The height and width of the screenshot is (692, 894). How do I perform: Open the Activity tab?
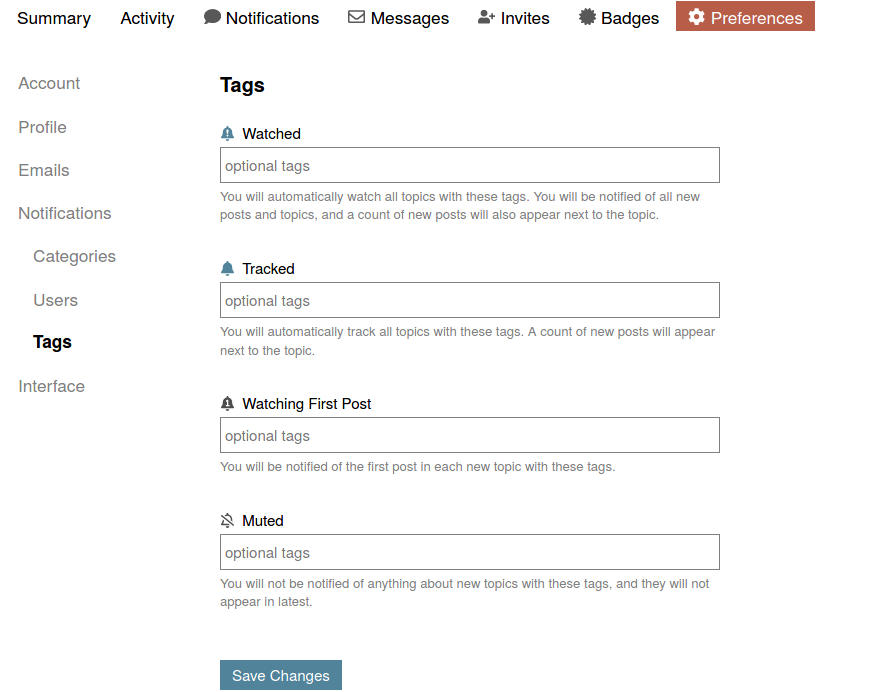147,18
